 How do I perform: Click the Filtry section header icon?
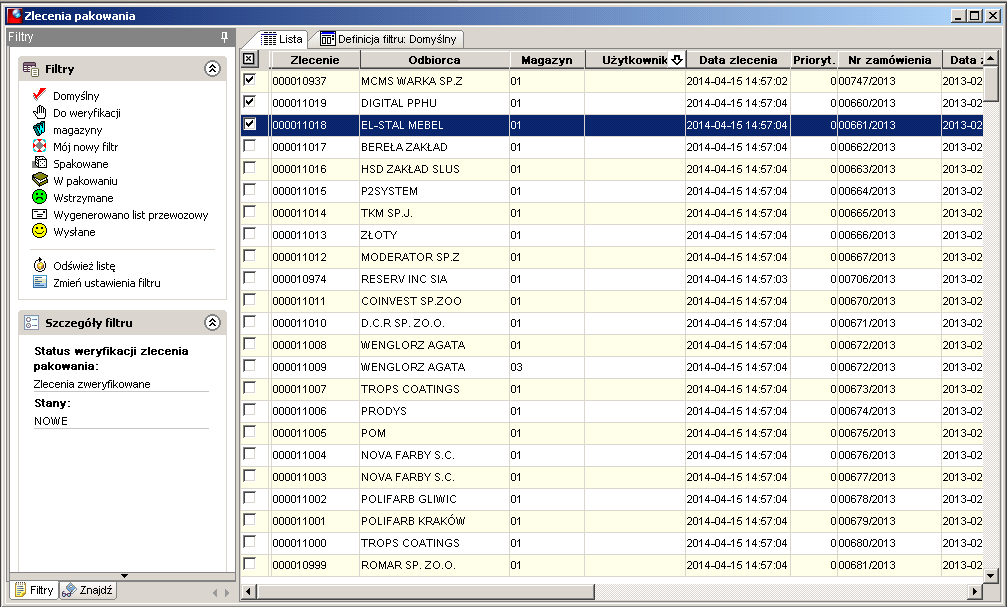click(30, 69)
